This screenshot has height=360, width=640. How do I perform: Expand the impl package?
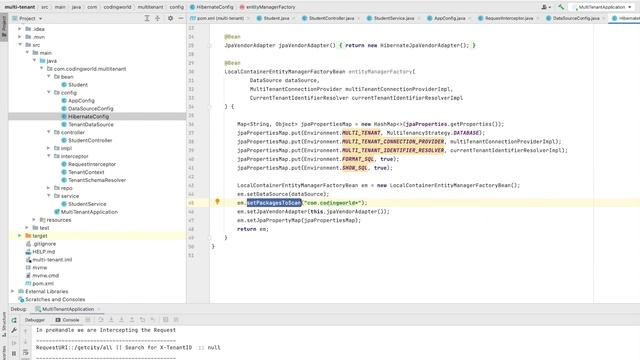tap(49, 148)
